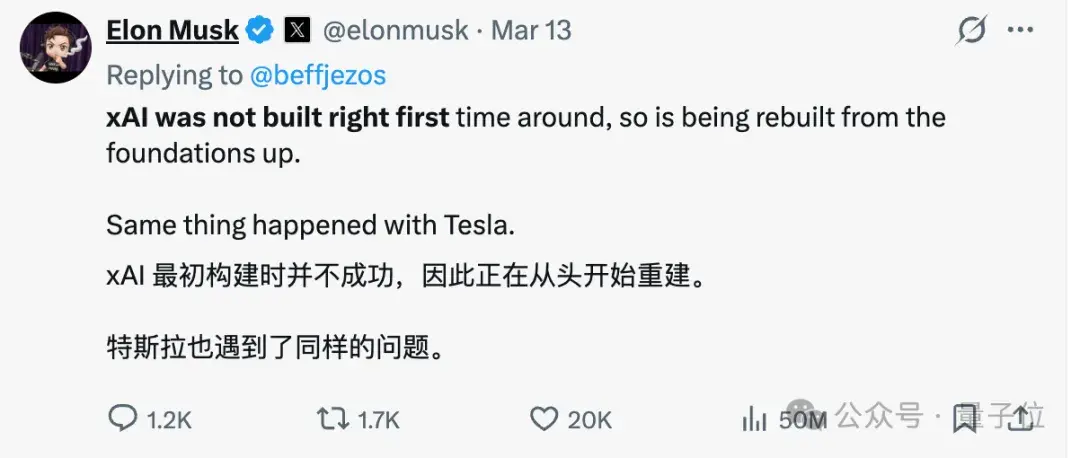Open the @elonmusk handle link
This screenshot has height=458, width=1080.
pos(396,31)
